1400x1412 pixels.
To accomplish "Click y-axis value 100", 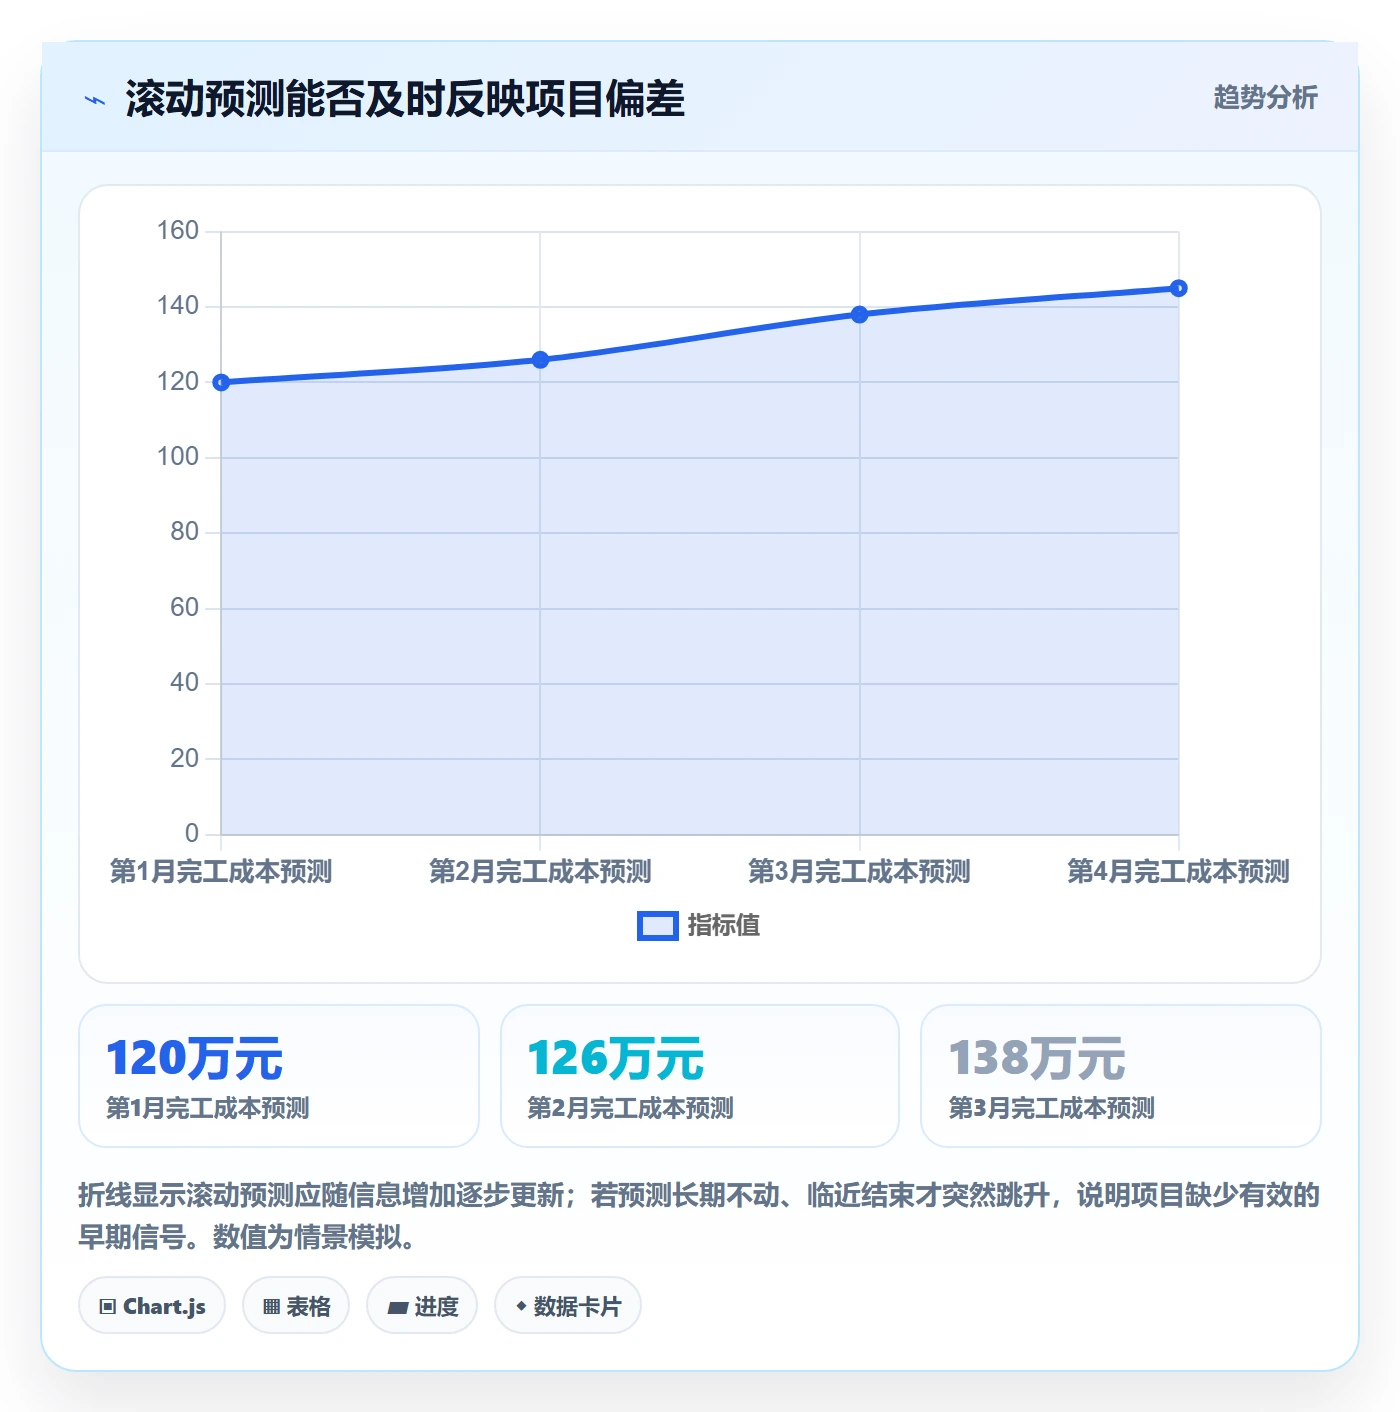I will point(178,457).
